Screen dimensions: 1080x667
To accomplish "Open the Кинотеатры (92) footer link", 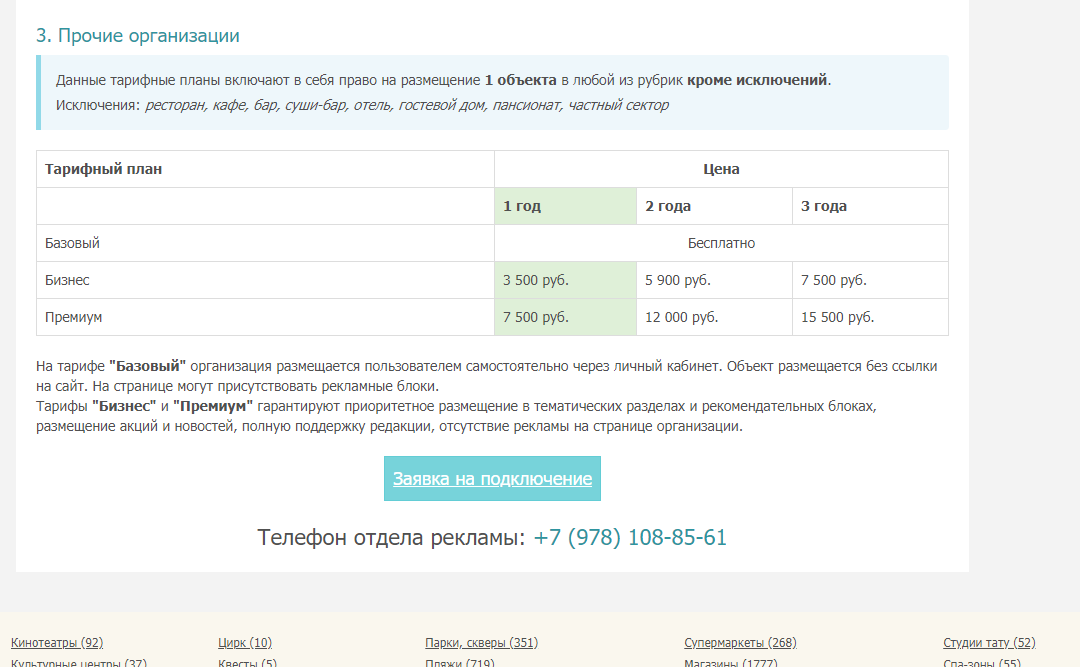I will tap(57, 643).
